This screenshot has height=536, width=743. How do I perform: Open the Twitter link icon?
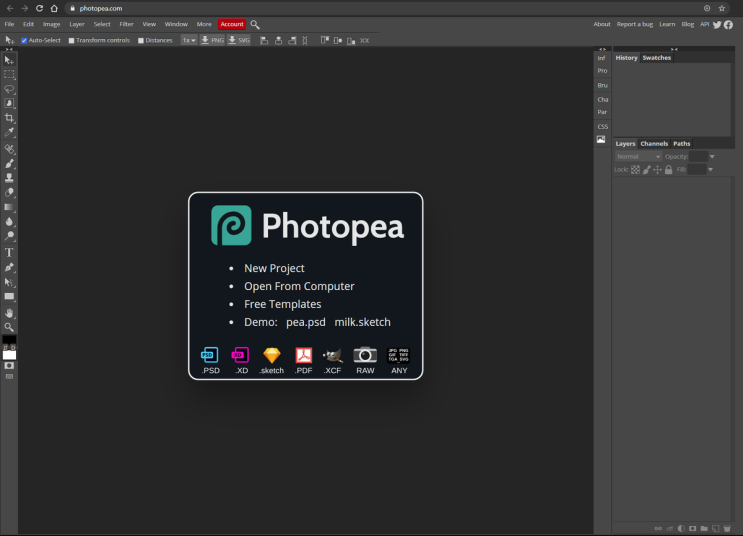(717, 24)
